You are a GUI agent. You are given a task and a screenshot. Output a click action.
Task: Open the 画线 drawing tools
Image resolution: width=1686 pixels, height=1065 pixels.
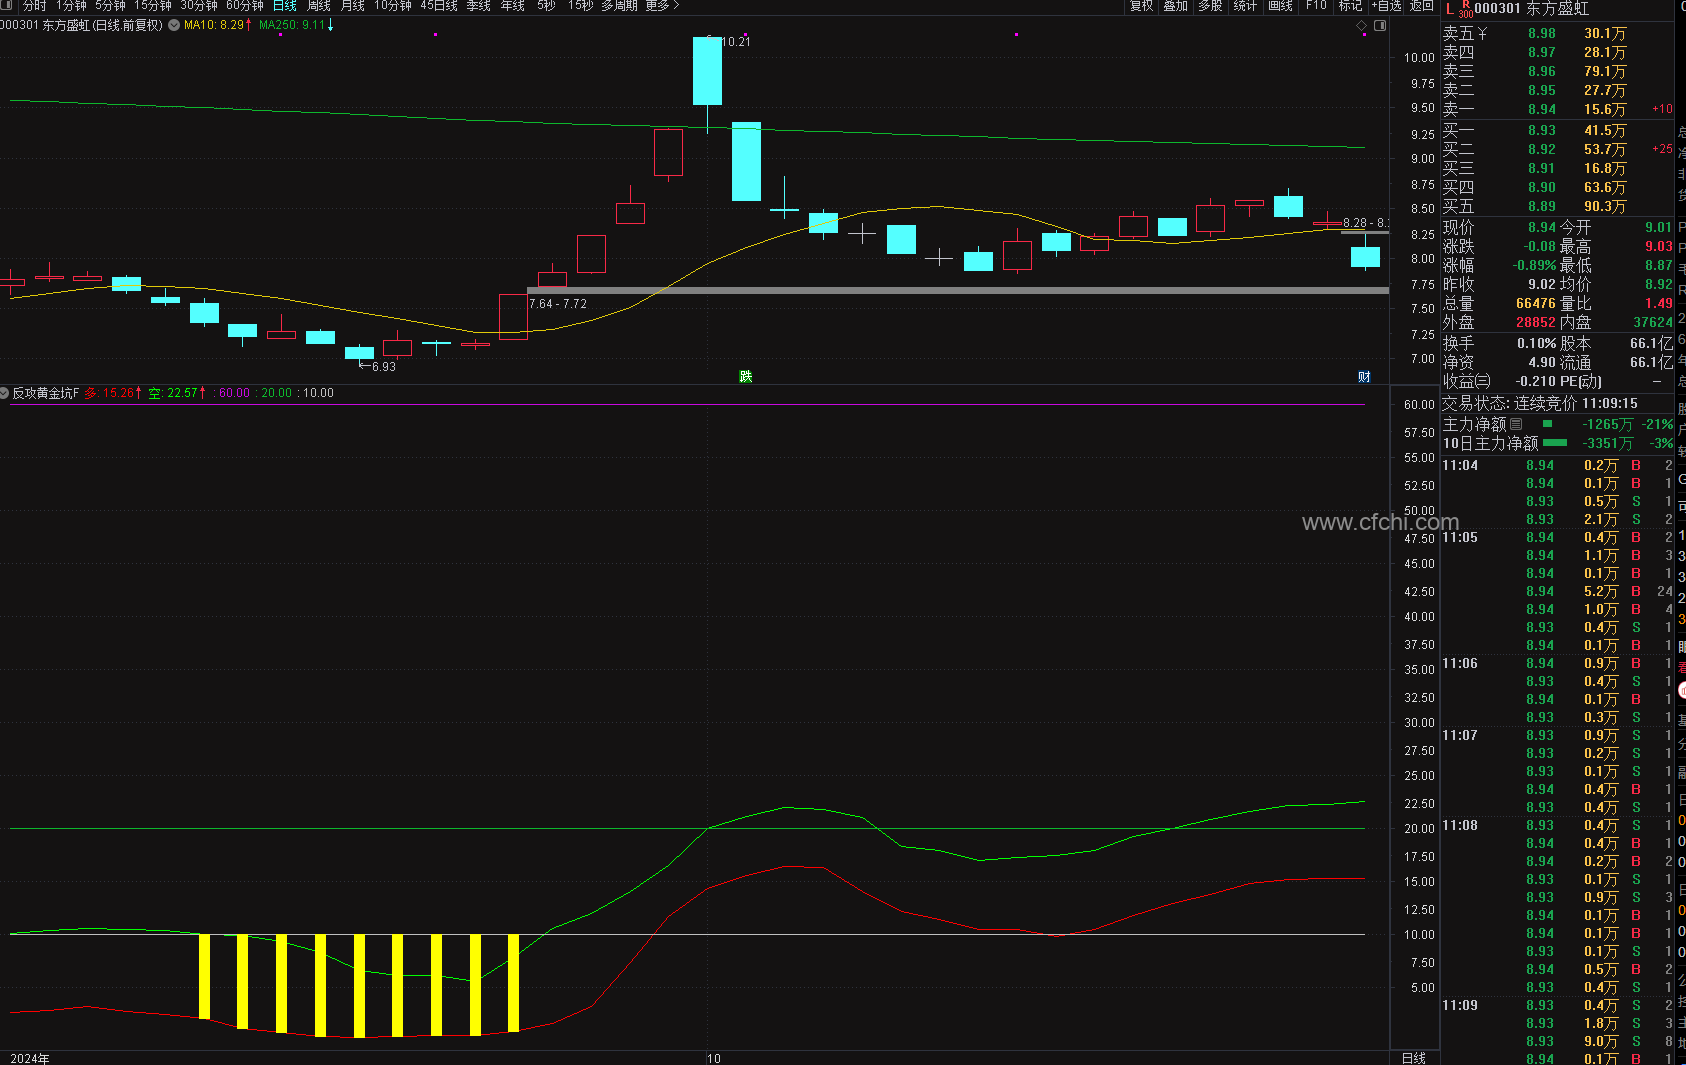click(x=1280, y=6)
